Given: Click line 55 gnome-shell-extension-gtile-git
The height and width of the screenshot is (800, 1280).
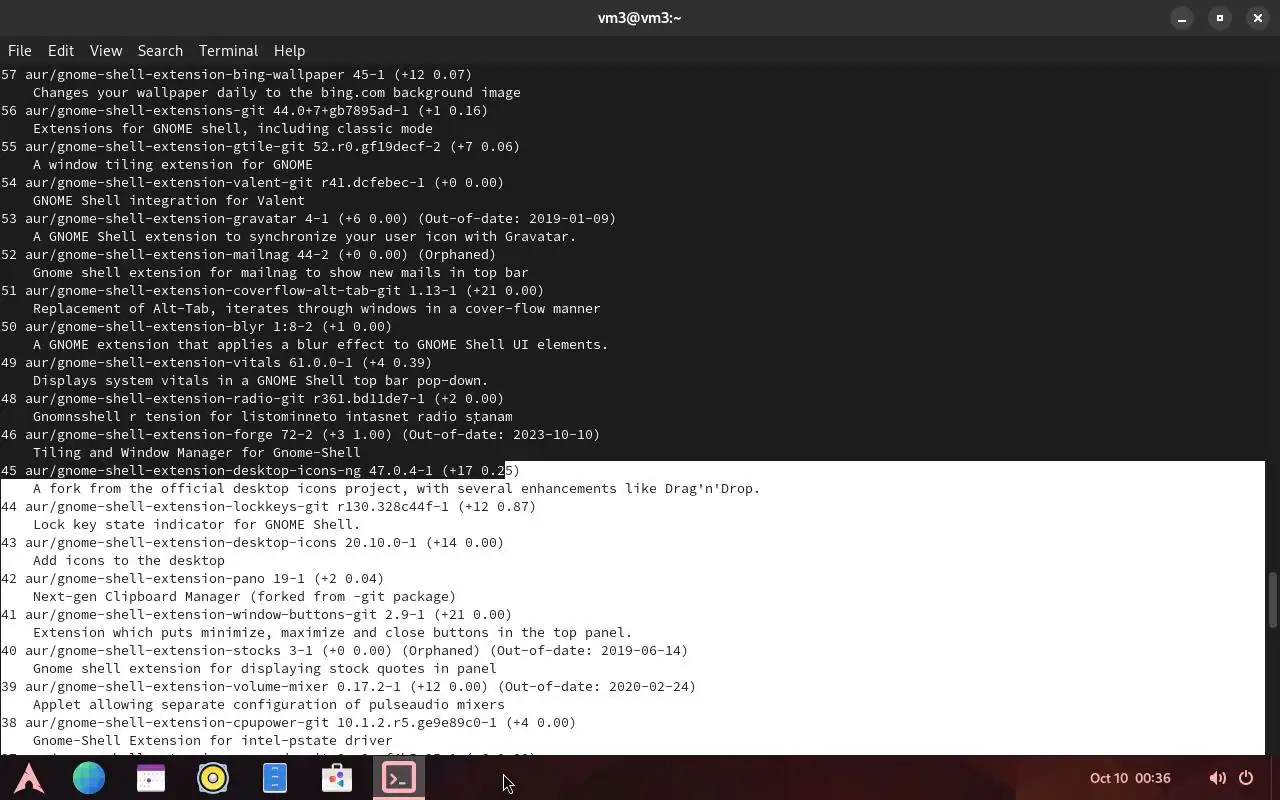Looking at the screenshot, I should (260, 147).
